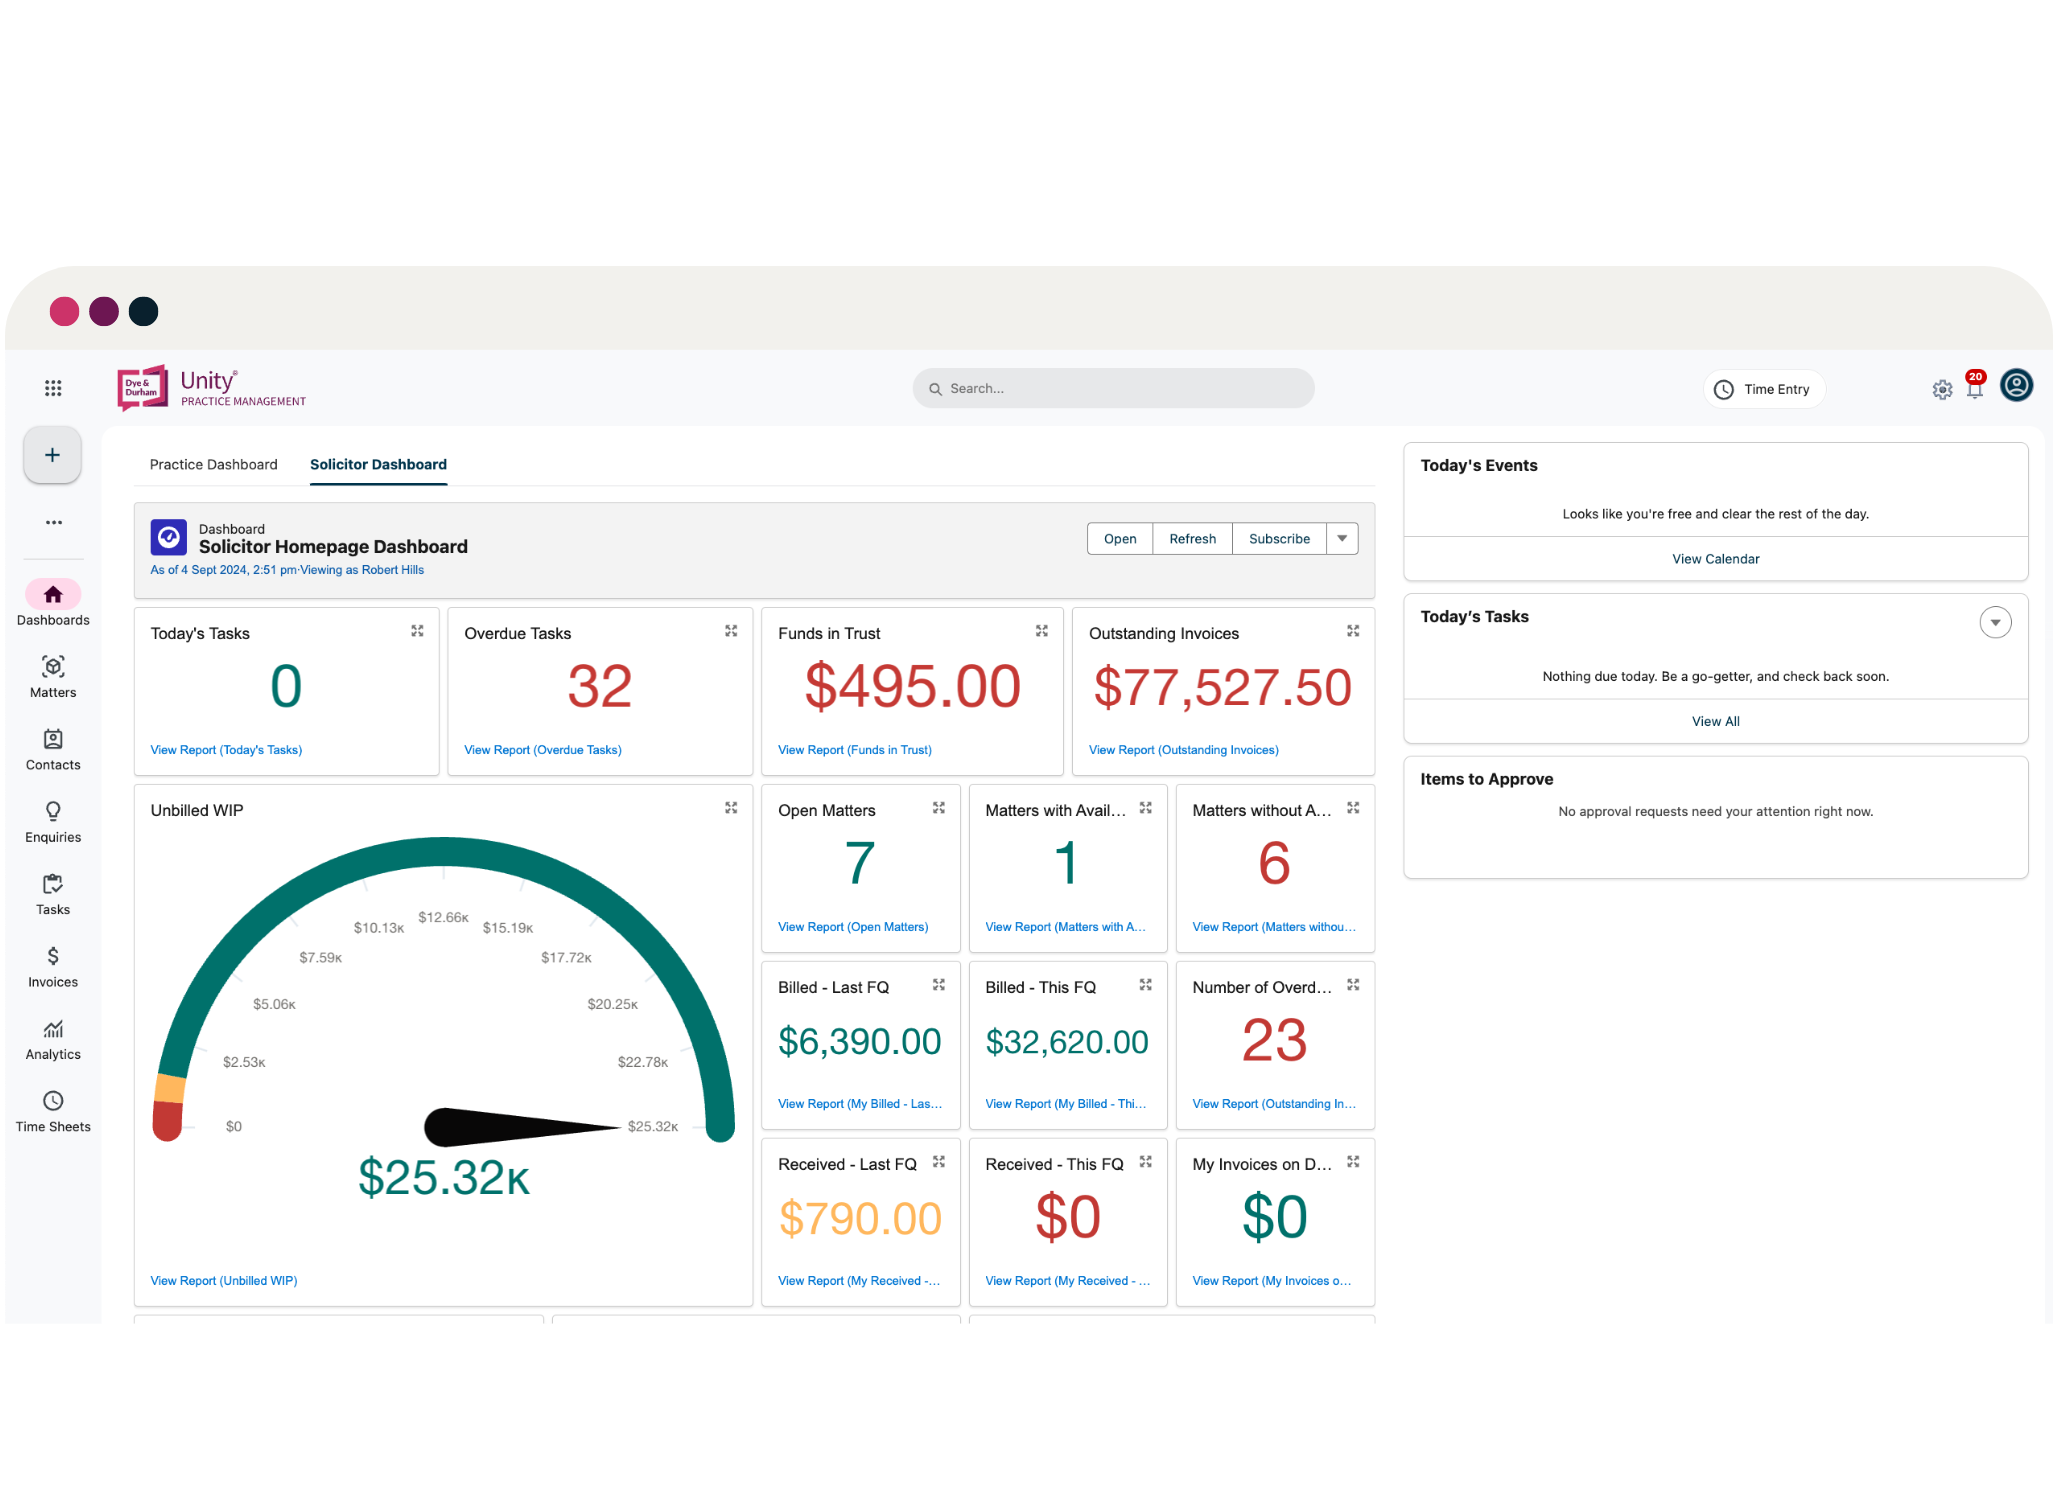Expand the Open Matters widget
The height and width of the screenshot is (1500, 2058).
pos(938,808)
